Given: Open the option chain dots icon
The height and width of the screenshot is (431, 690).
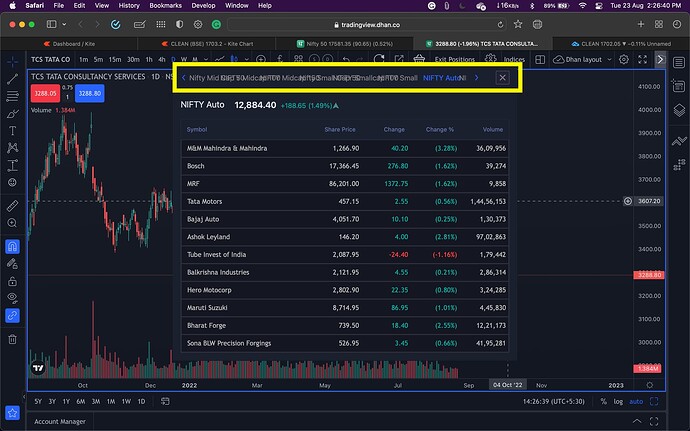Looking at the screenshot, I should [x=679, y=165].
